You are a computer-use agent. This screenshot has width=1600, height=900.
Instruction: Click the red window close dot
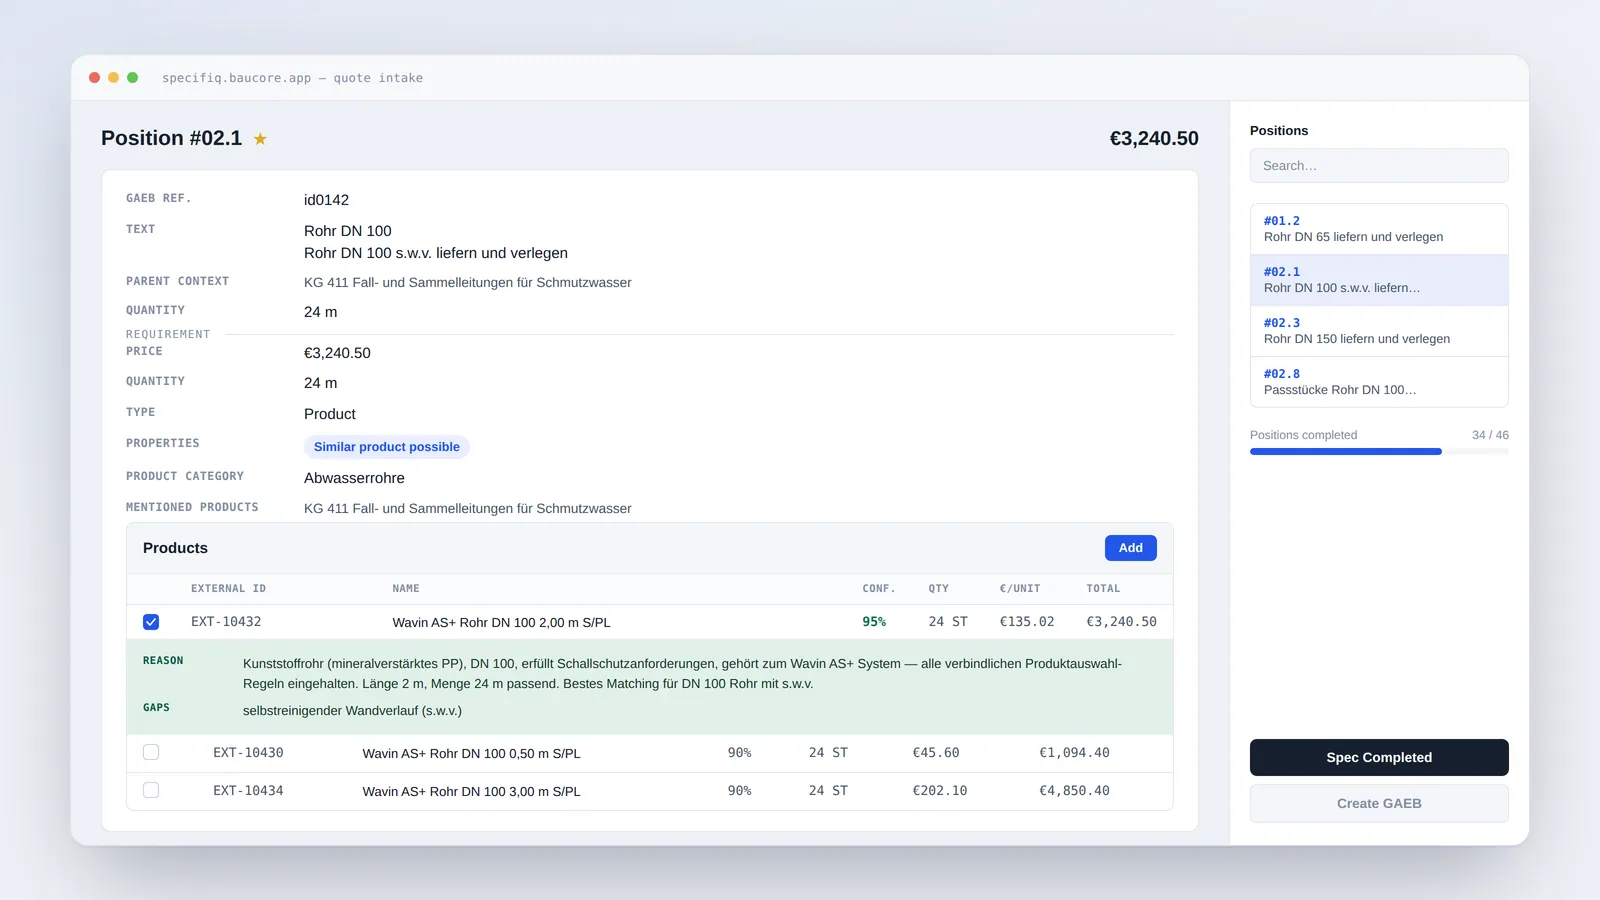pos(95,78)
